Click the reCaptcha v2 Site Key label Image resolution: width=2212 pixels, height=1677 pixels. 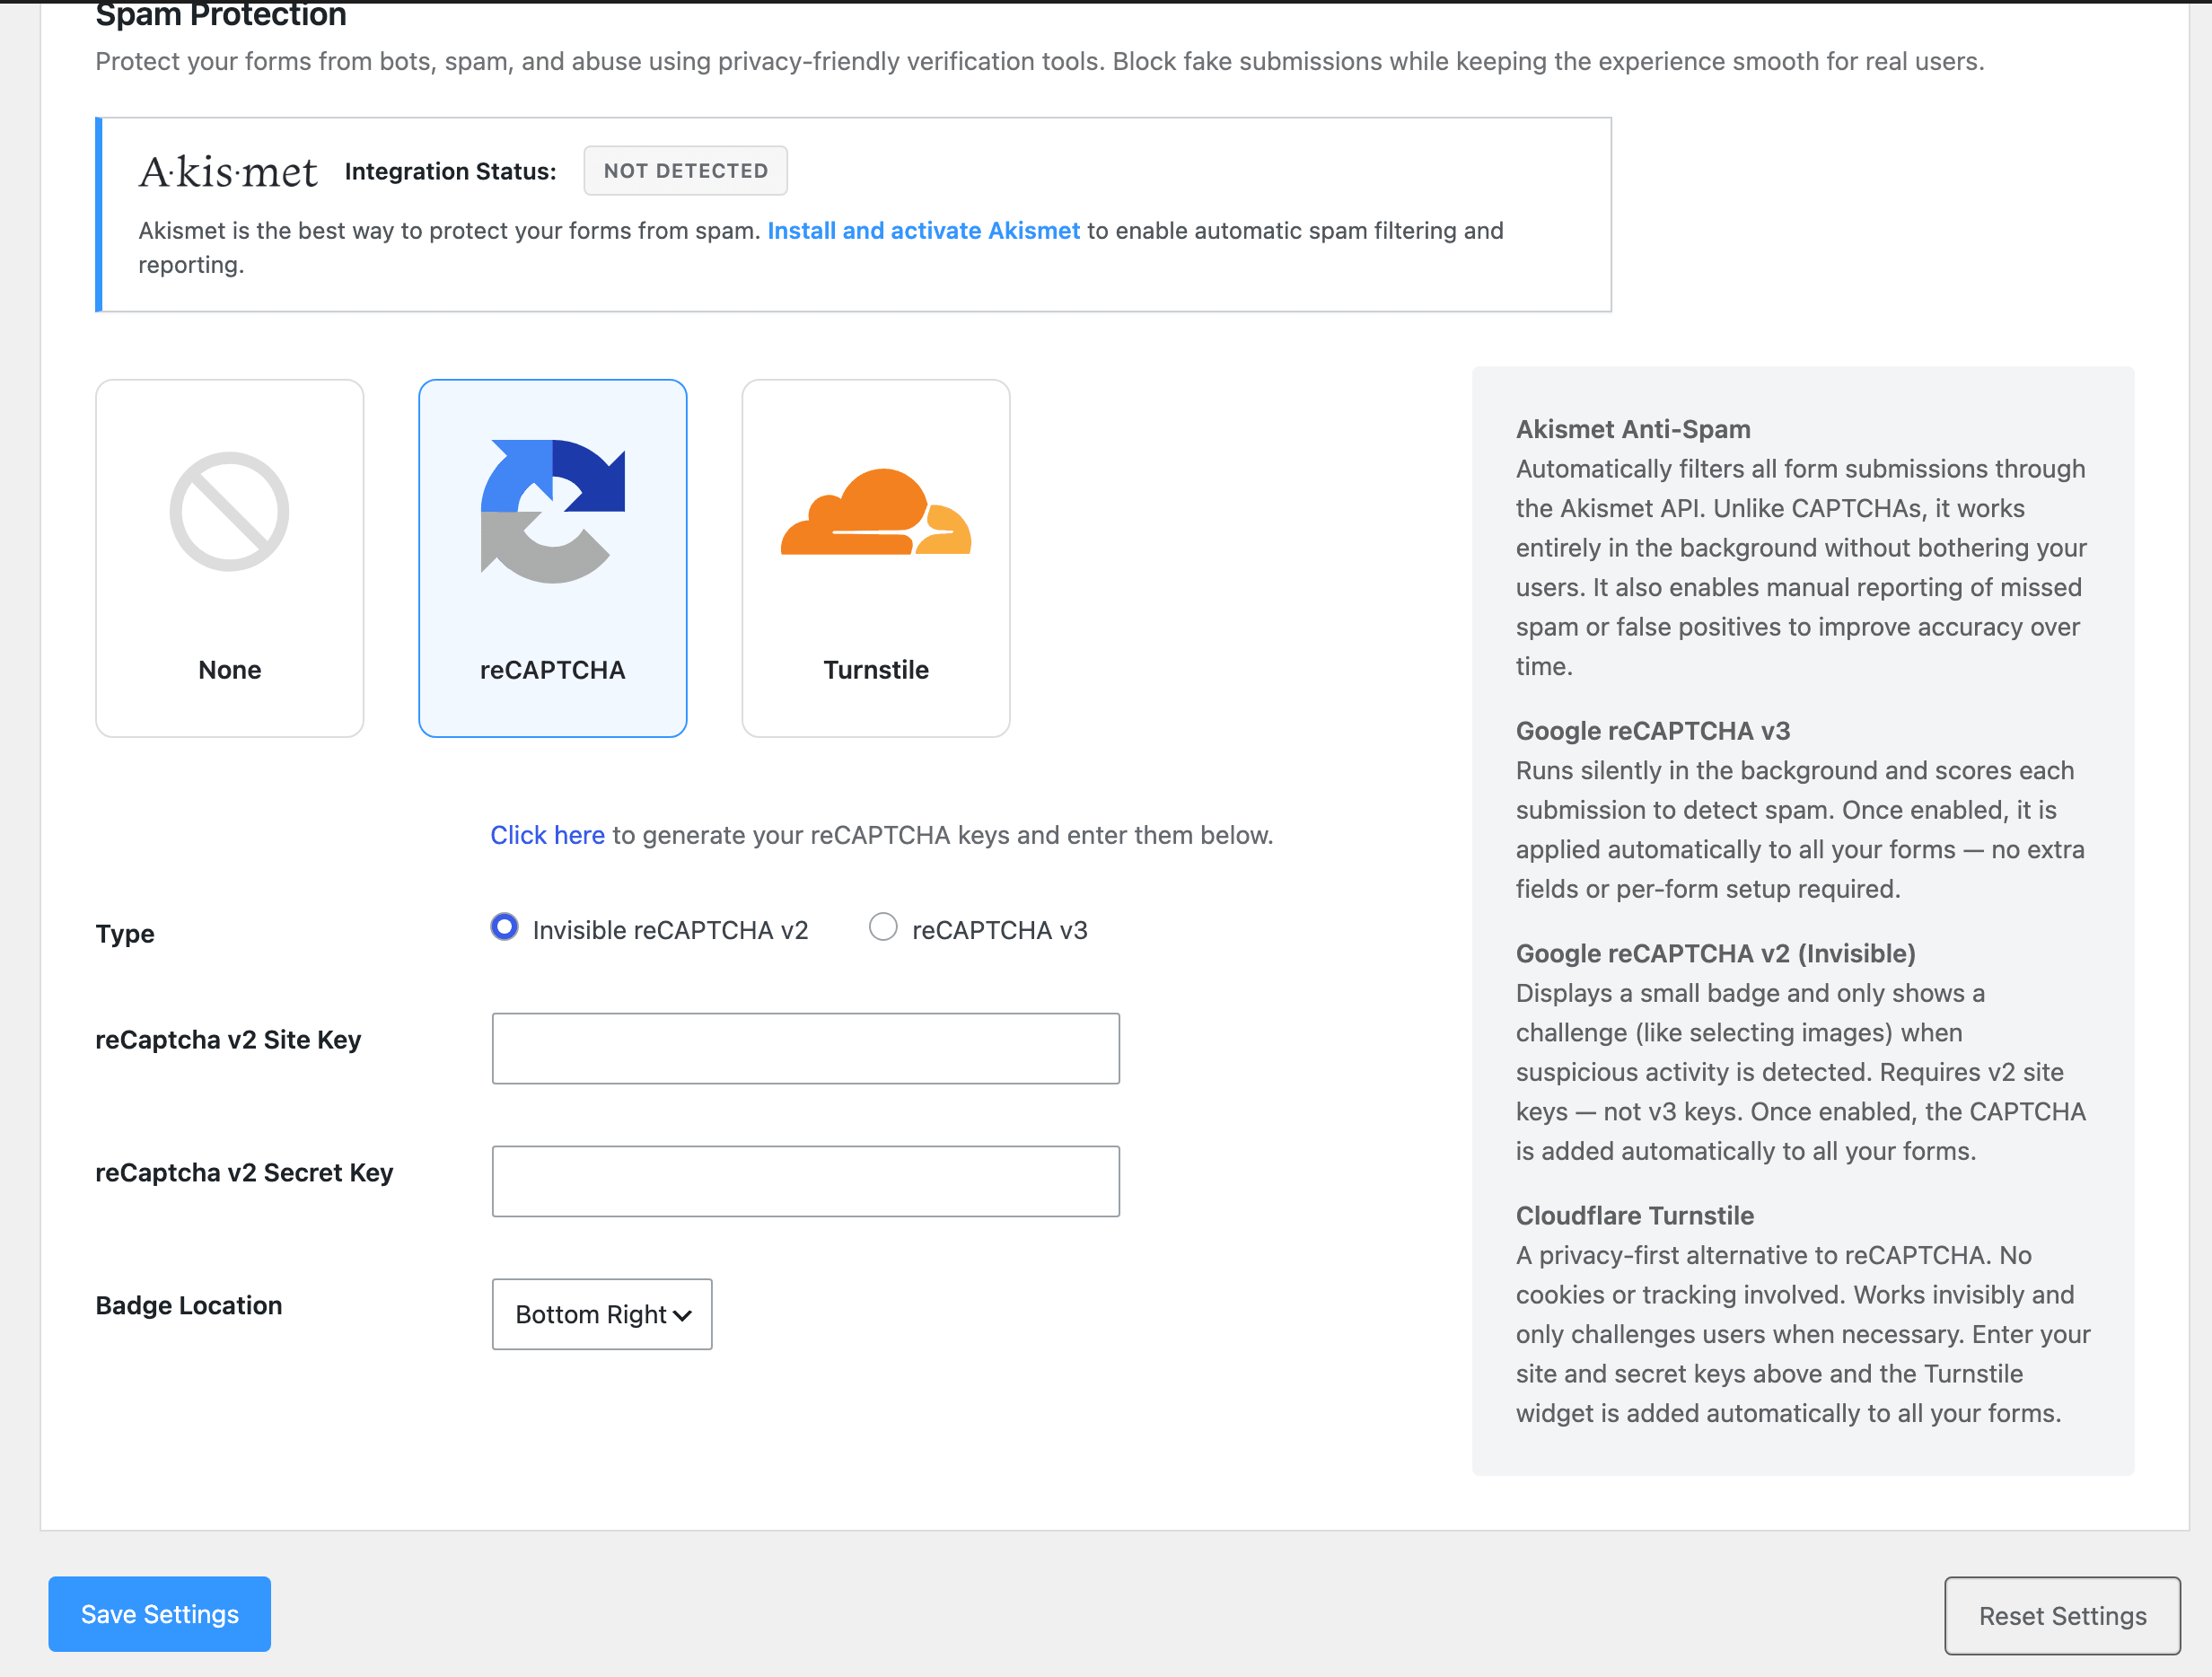[x=228, y=1040]
